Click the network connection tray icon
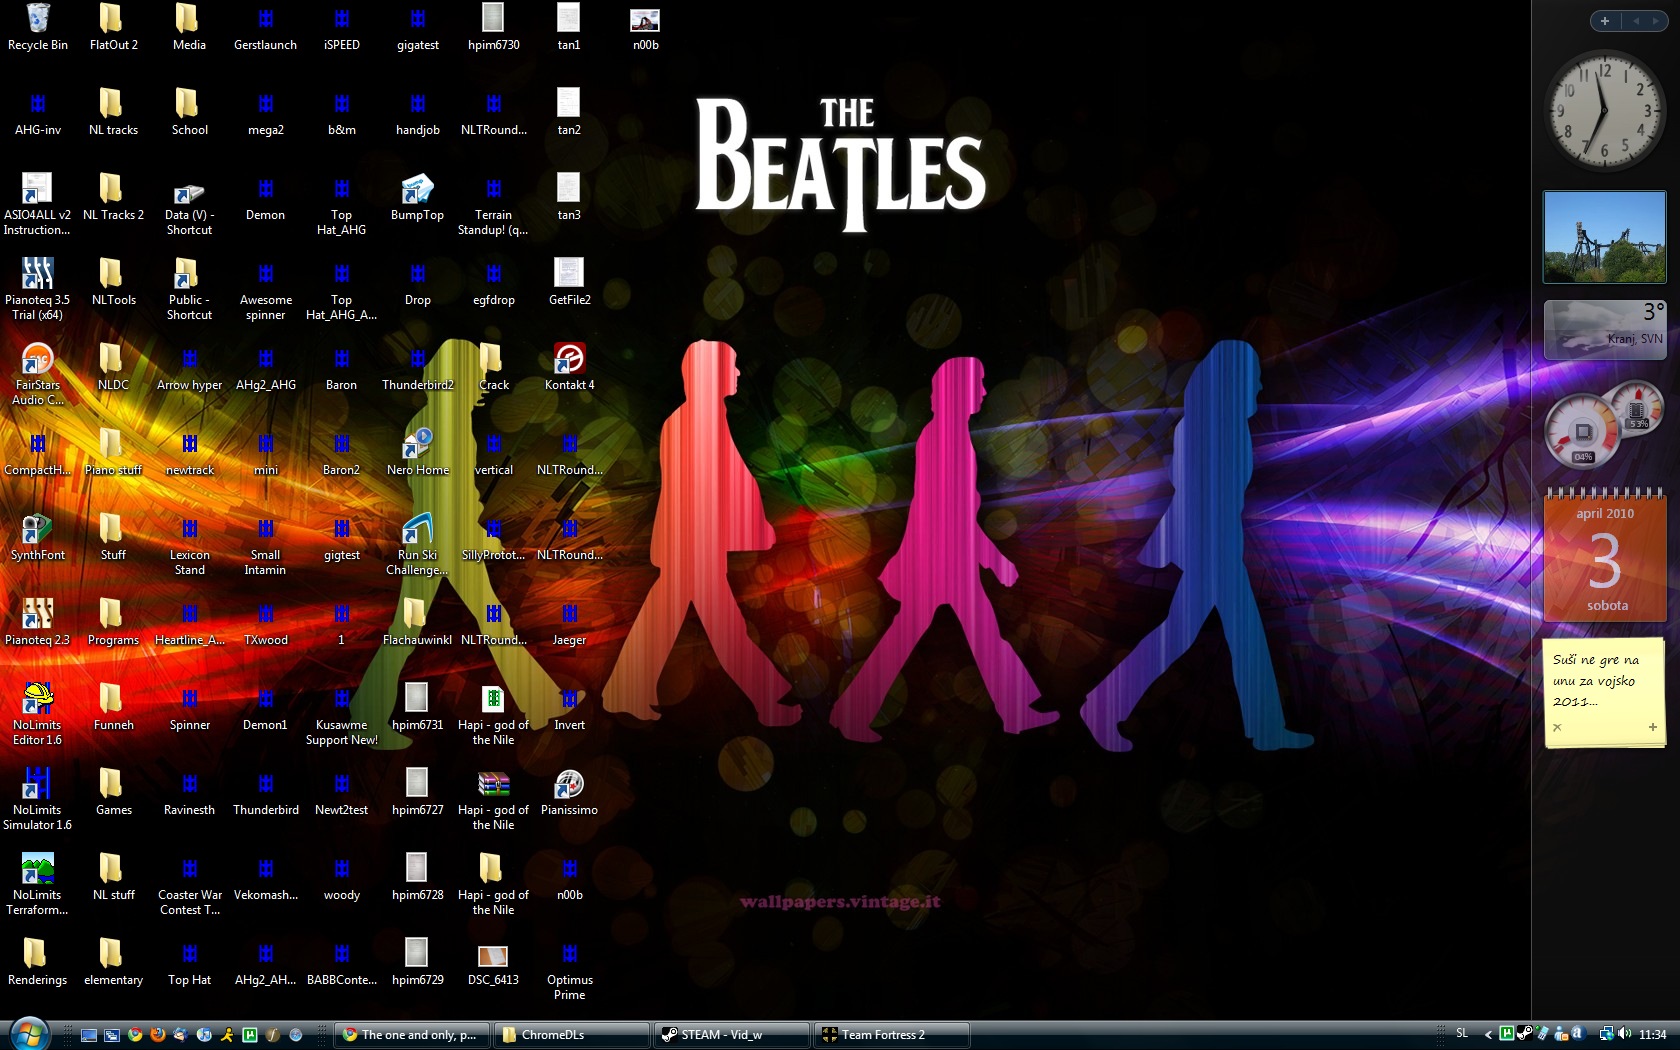 pos(1606,1033)
